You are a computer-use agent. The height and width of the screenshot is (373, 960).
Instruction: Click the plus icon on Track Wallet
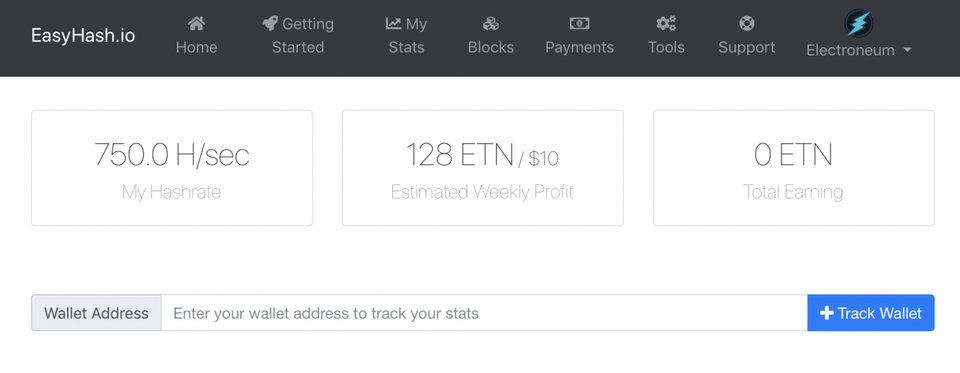point(827,313)
